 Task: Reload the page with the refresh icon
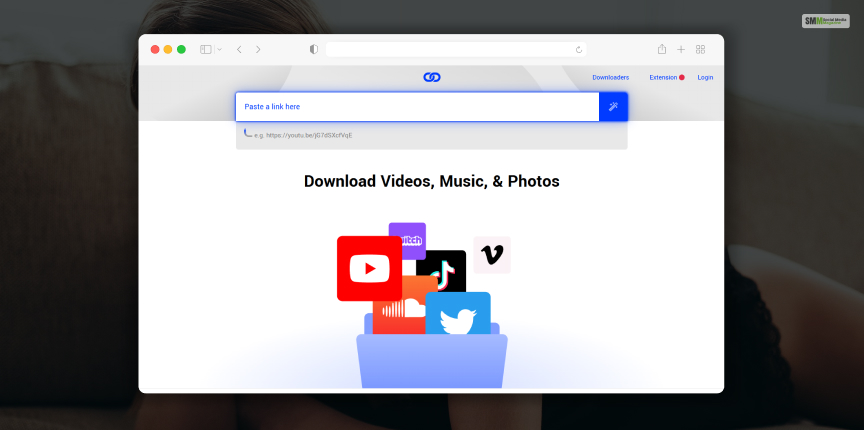point(579,50)
